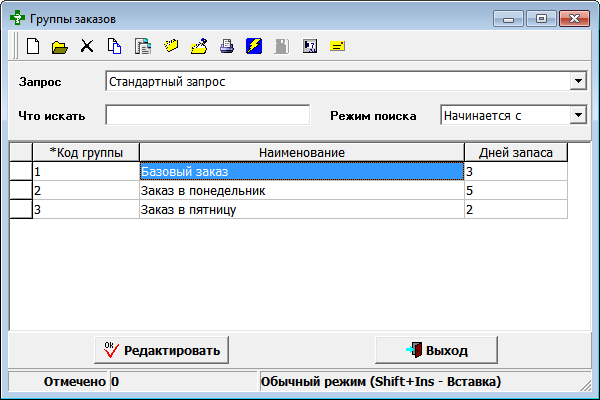600x400 pixels.
Task: Click the printer icon in toolbar
Action: [x=227, y=46]
